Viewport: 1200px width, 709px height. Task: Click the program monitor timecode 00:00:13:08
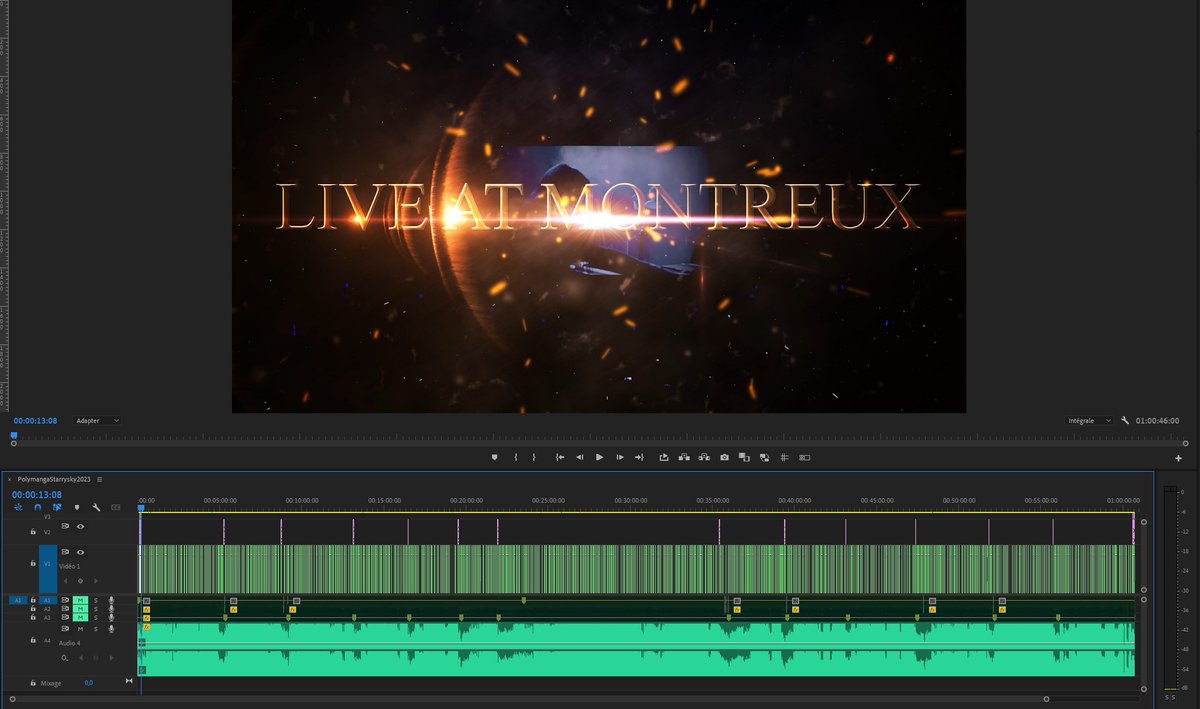35,421
